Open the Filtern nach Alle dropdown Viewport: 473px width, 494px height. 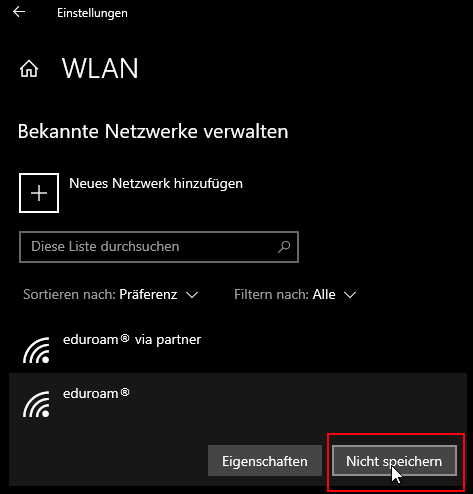click(295, 295)
